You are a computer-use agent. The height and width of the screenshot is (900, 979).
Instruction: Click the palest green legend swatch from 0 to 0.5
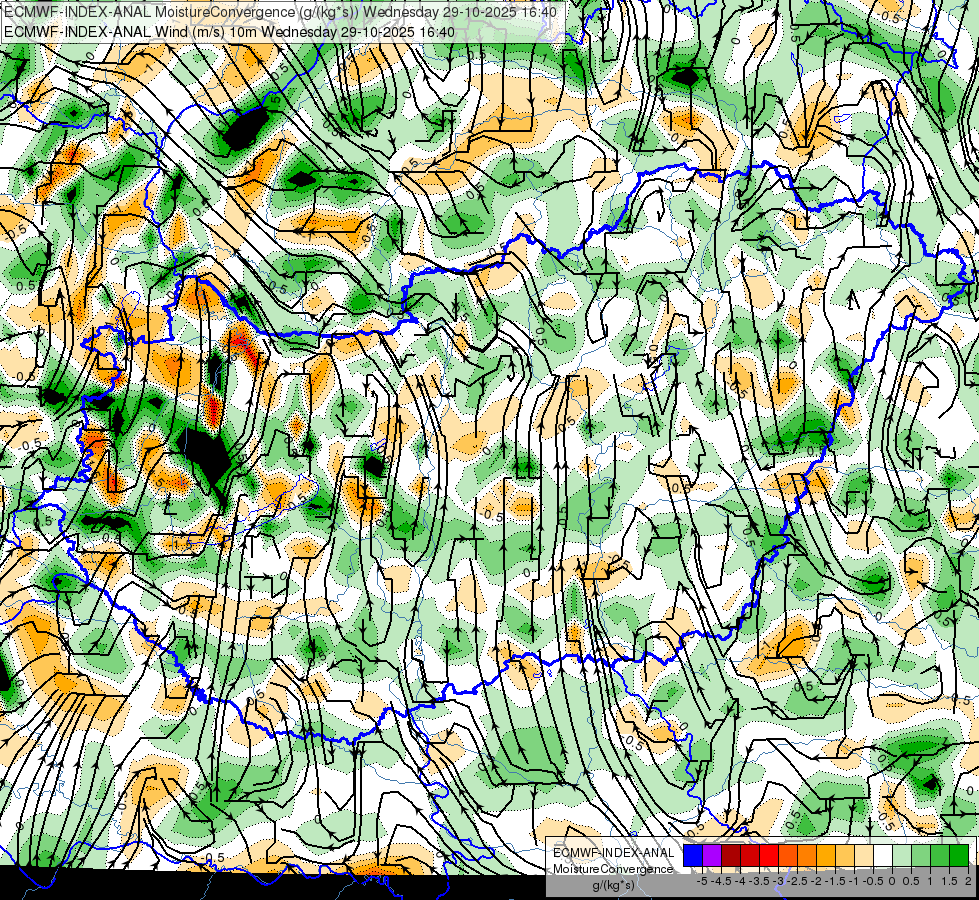(x=902, y=856)
